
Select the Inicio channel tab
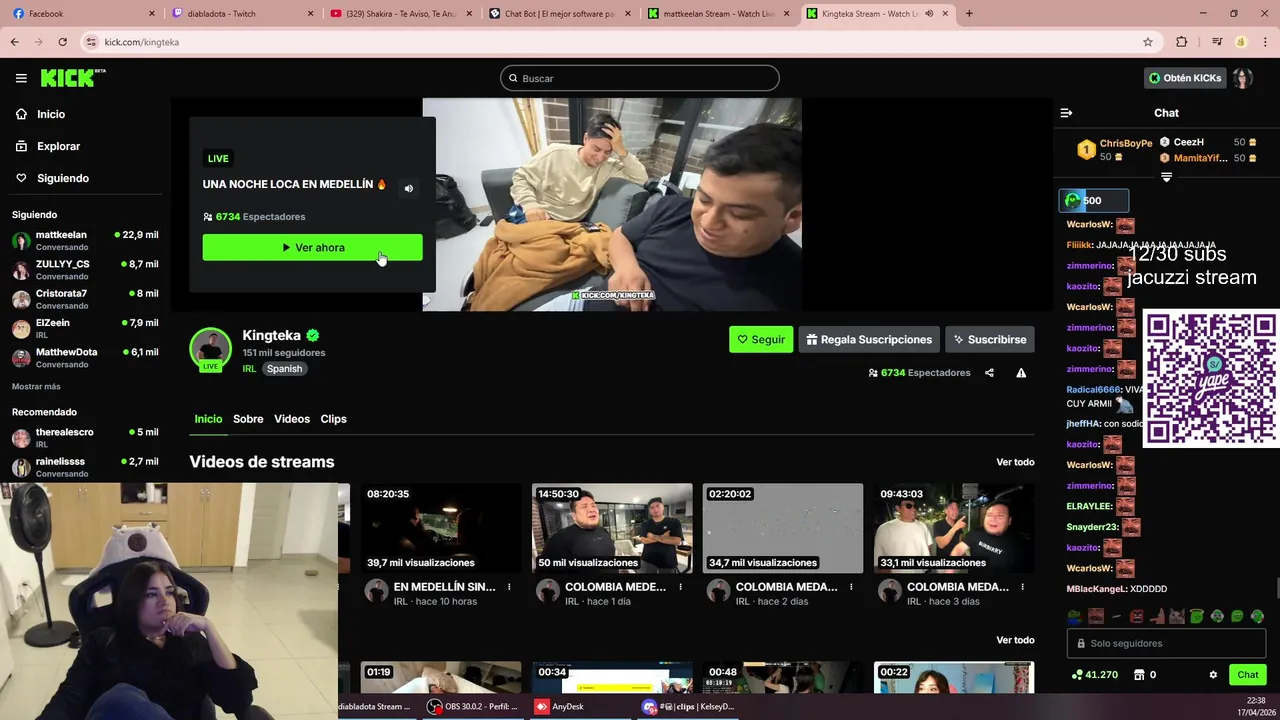tap(208, 419)
